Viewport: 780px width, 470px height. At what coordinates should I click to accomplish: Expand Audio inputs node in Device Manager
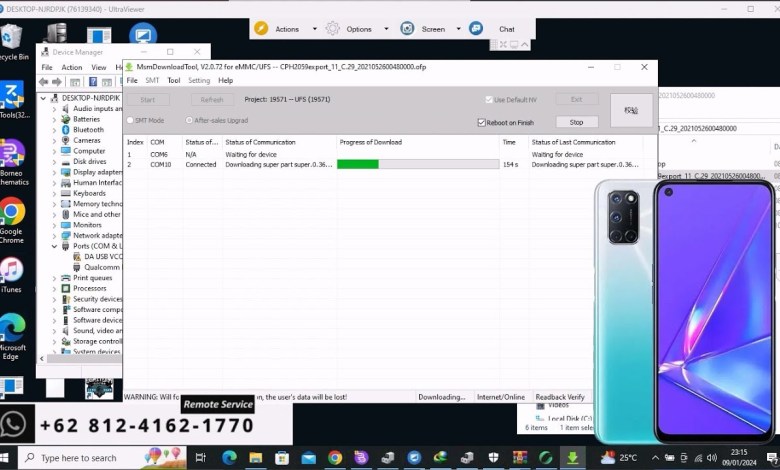tap(54, 108)
